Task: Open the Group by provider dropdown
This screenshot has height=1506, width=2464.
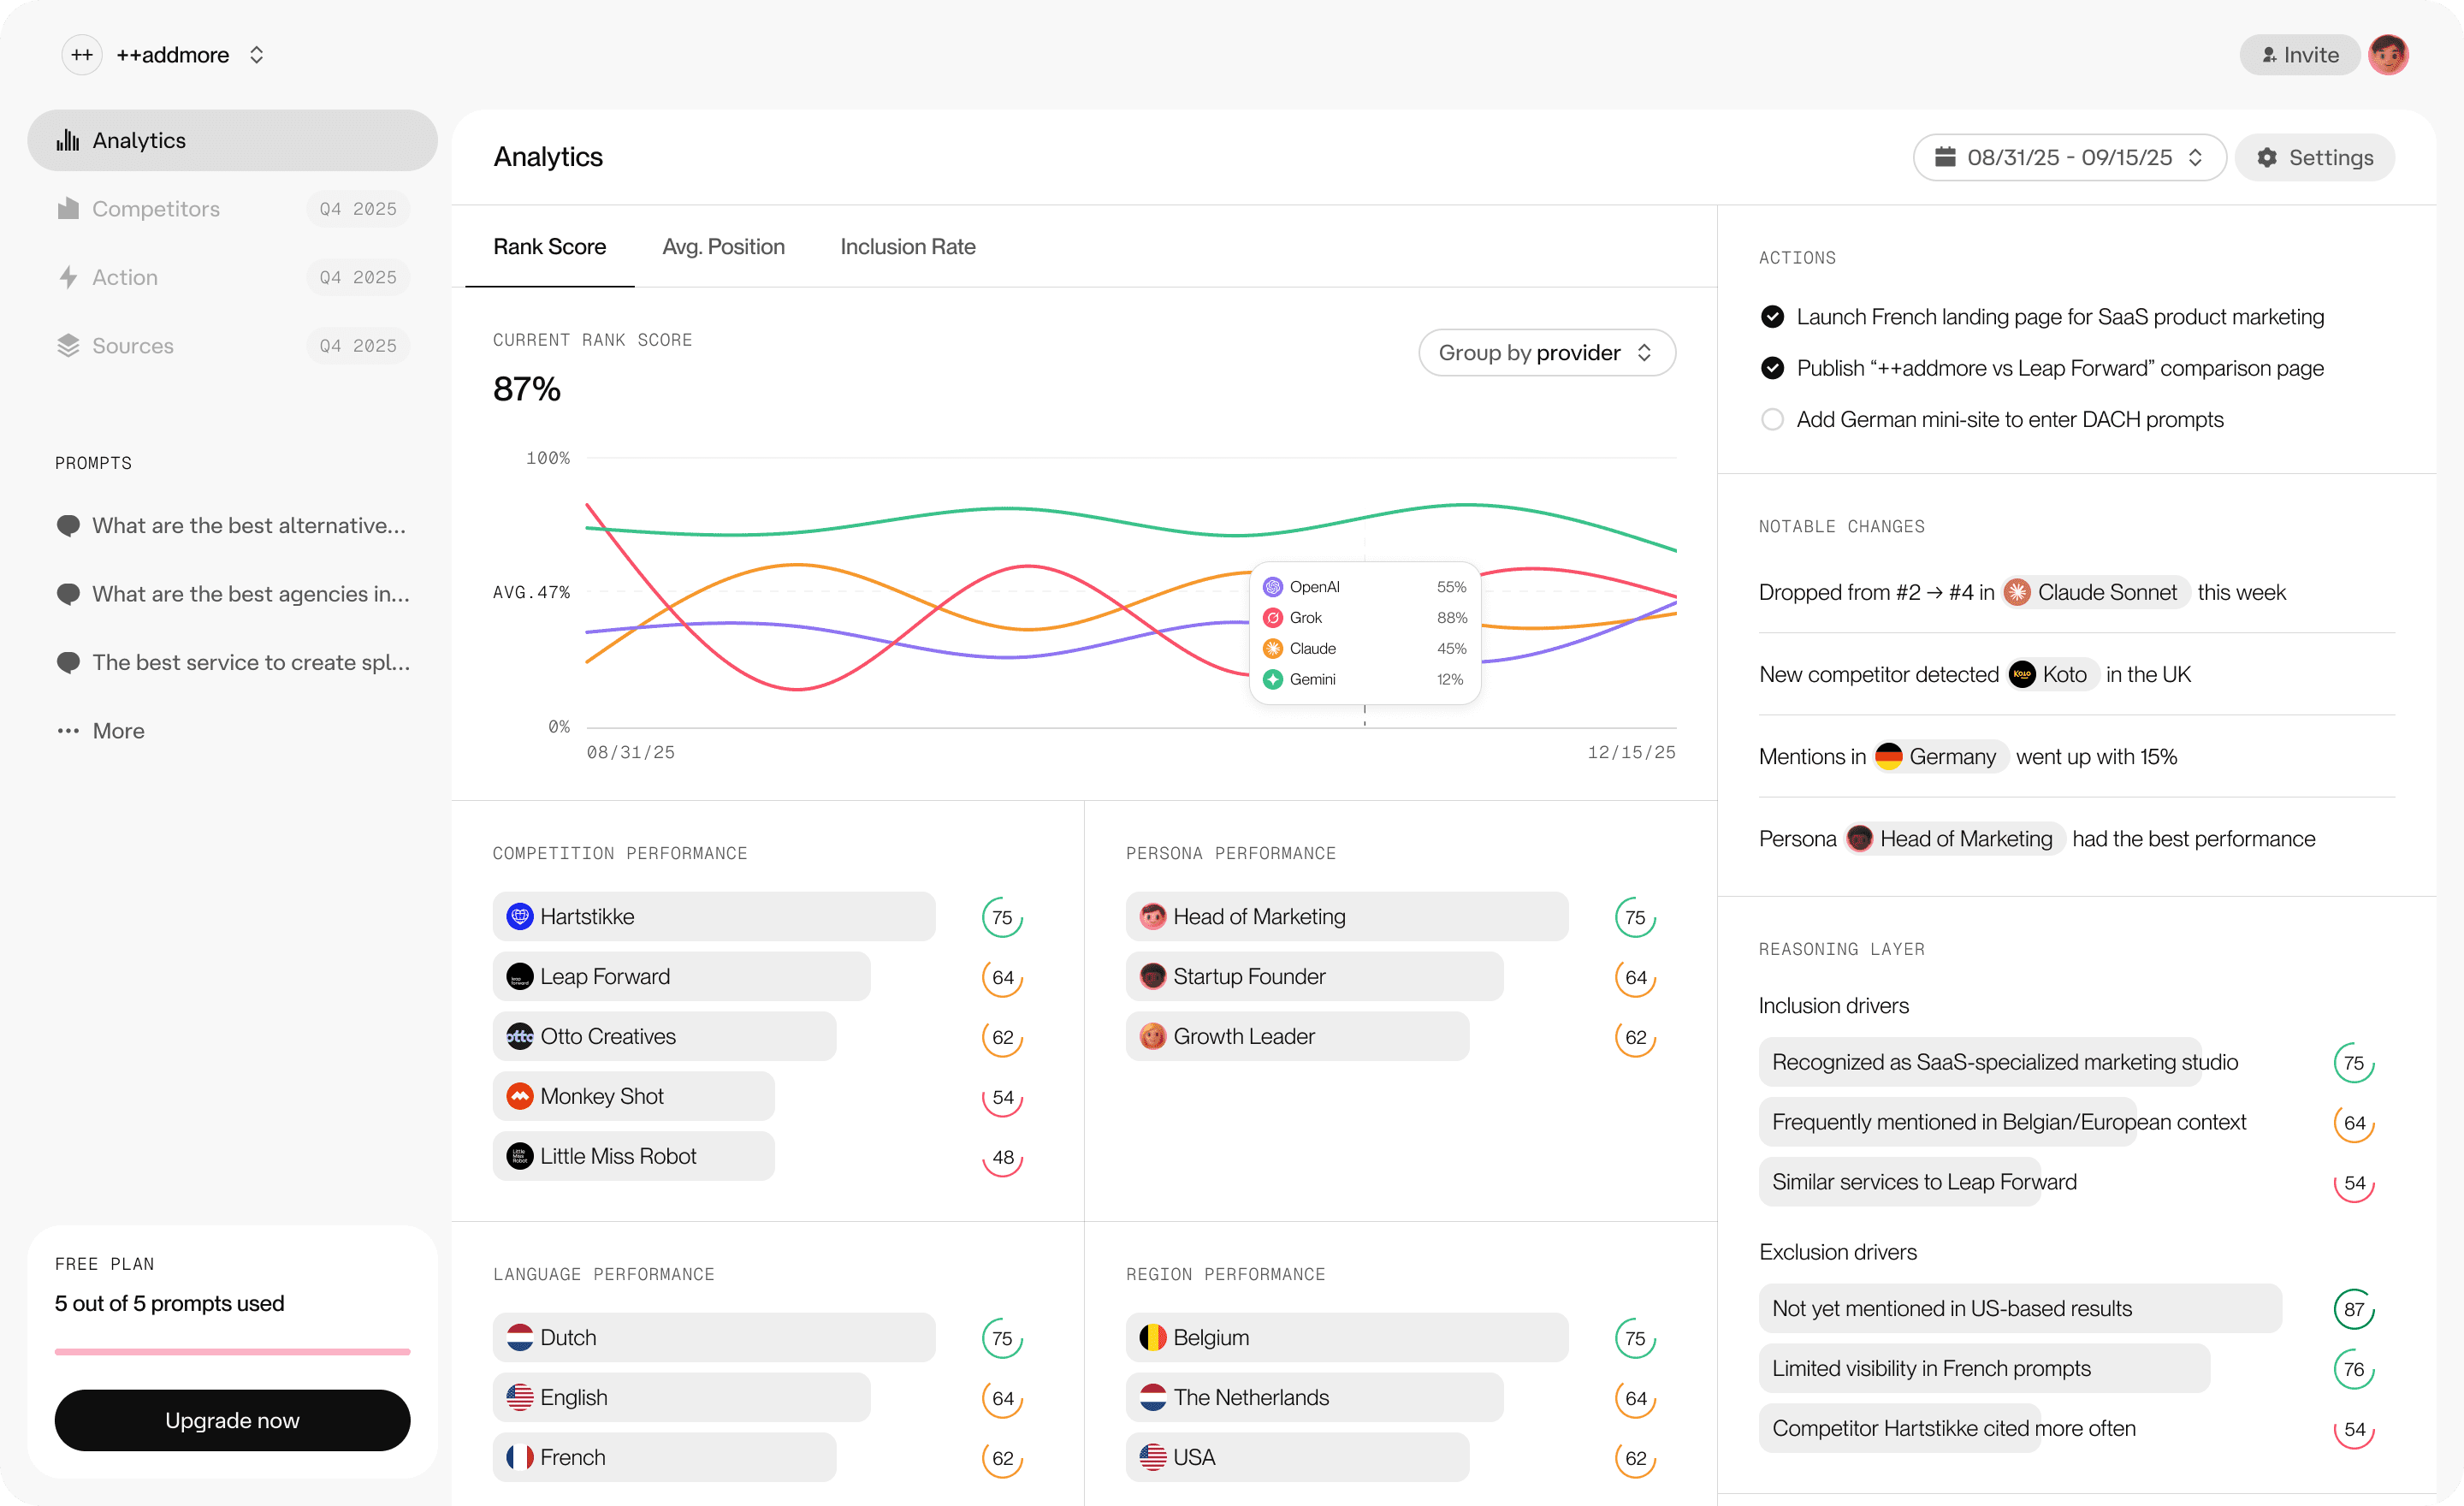Action: click(1546, 353)
